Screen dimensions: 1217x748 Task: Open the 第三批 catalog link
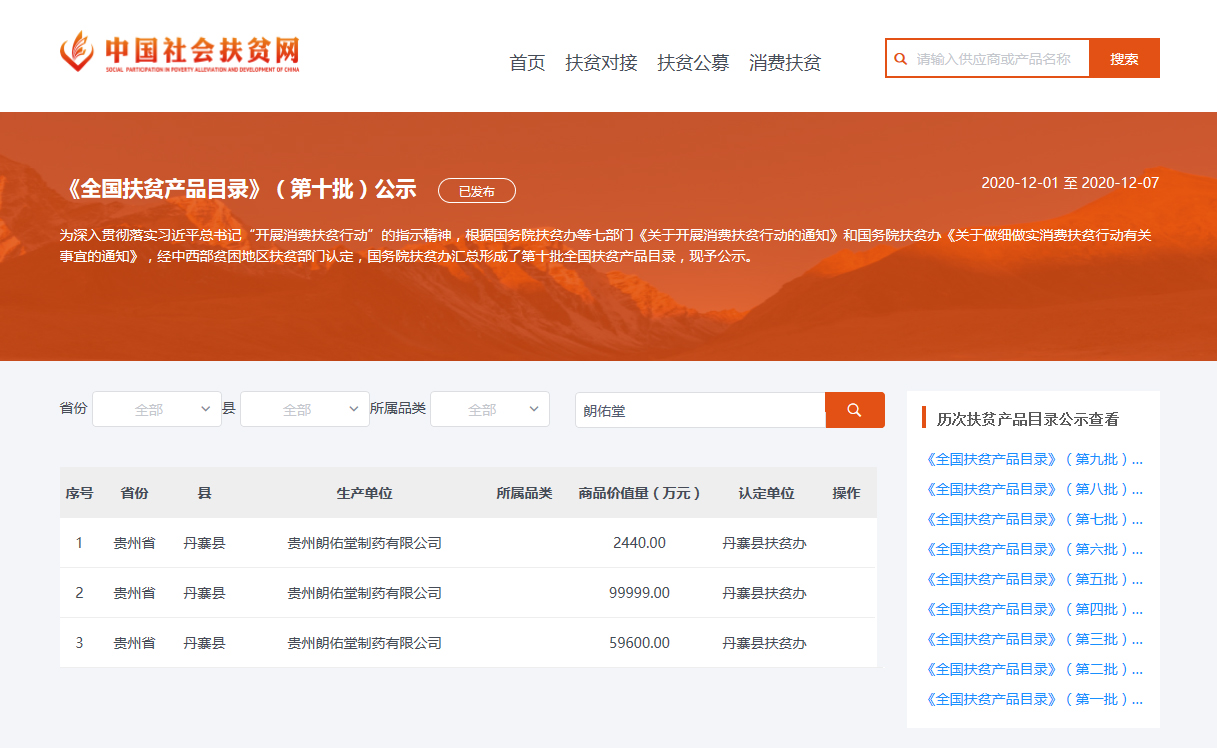1034,640
